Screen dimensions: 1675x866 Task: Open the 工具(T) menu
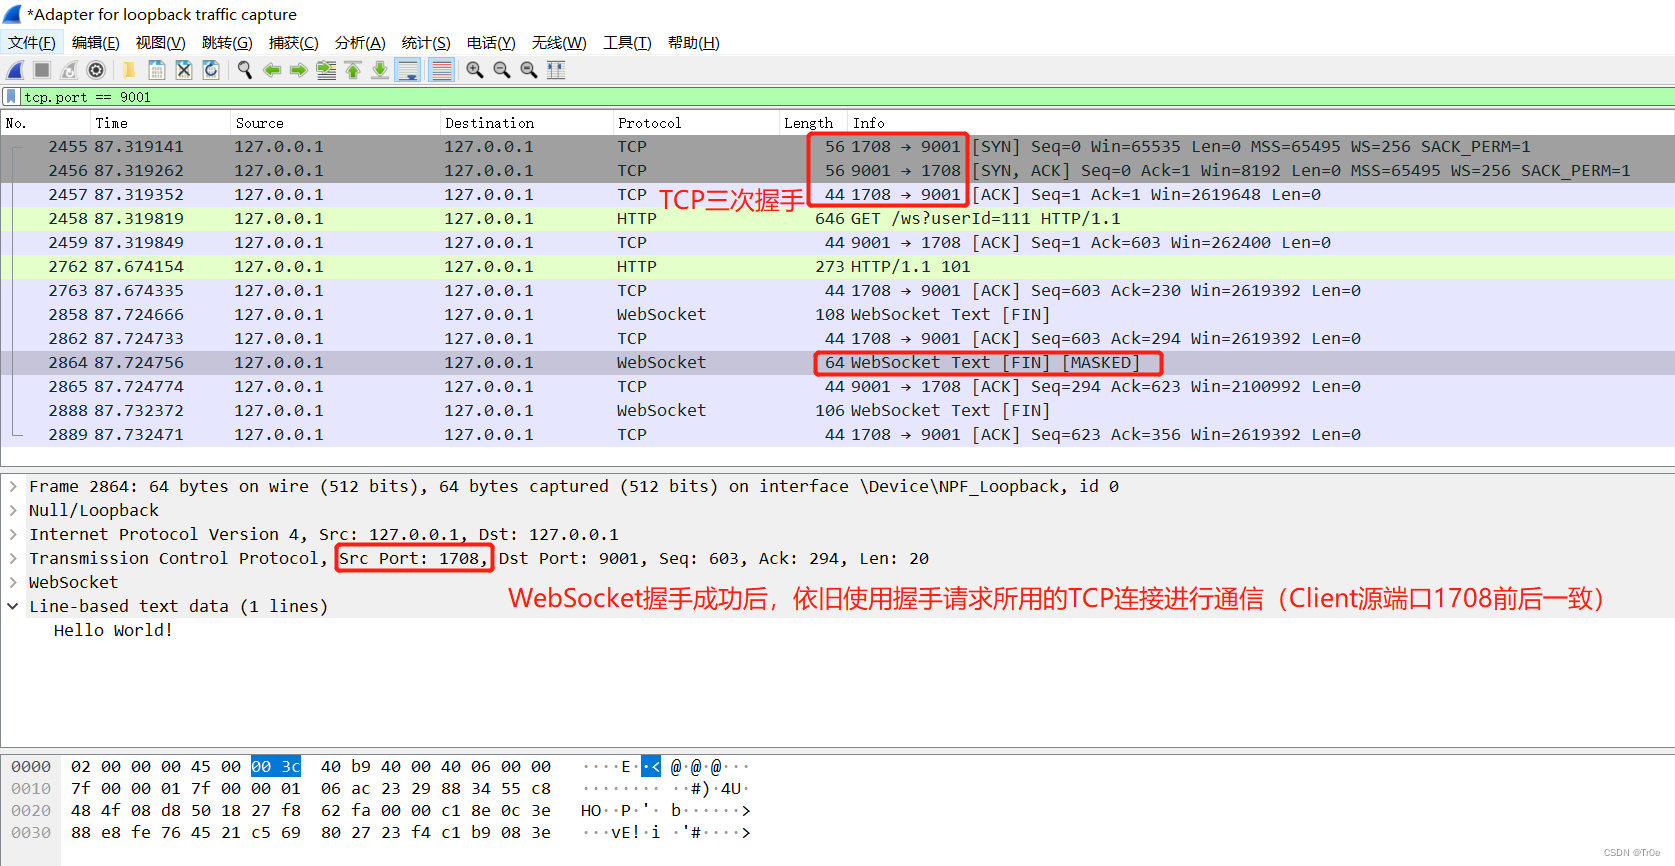pyautogui.click(x=627, y=42)
